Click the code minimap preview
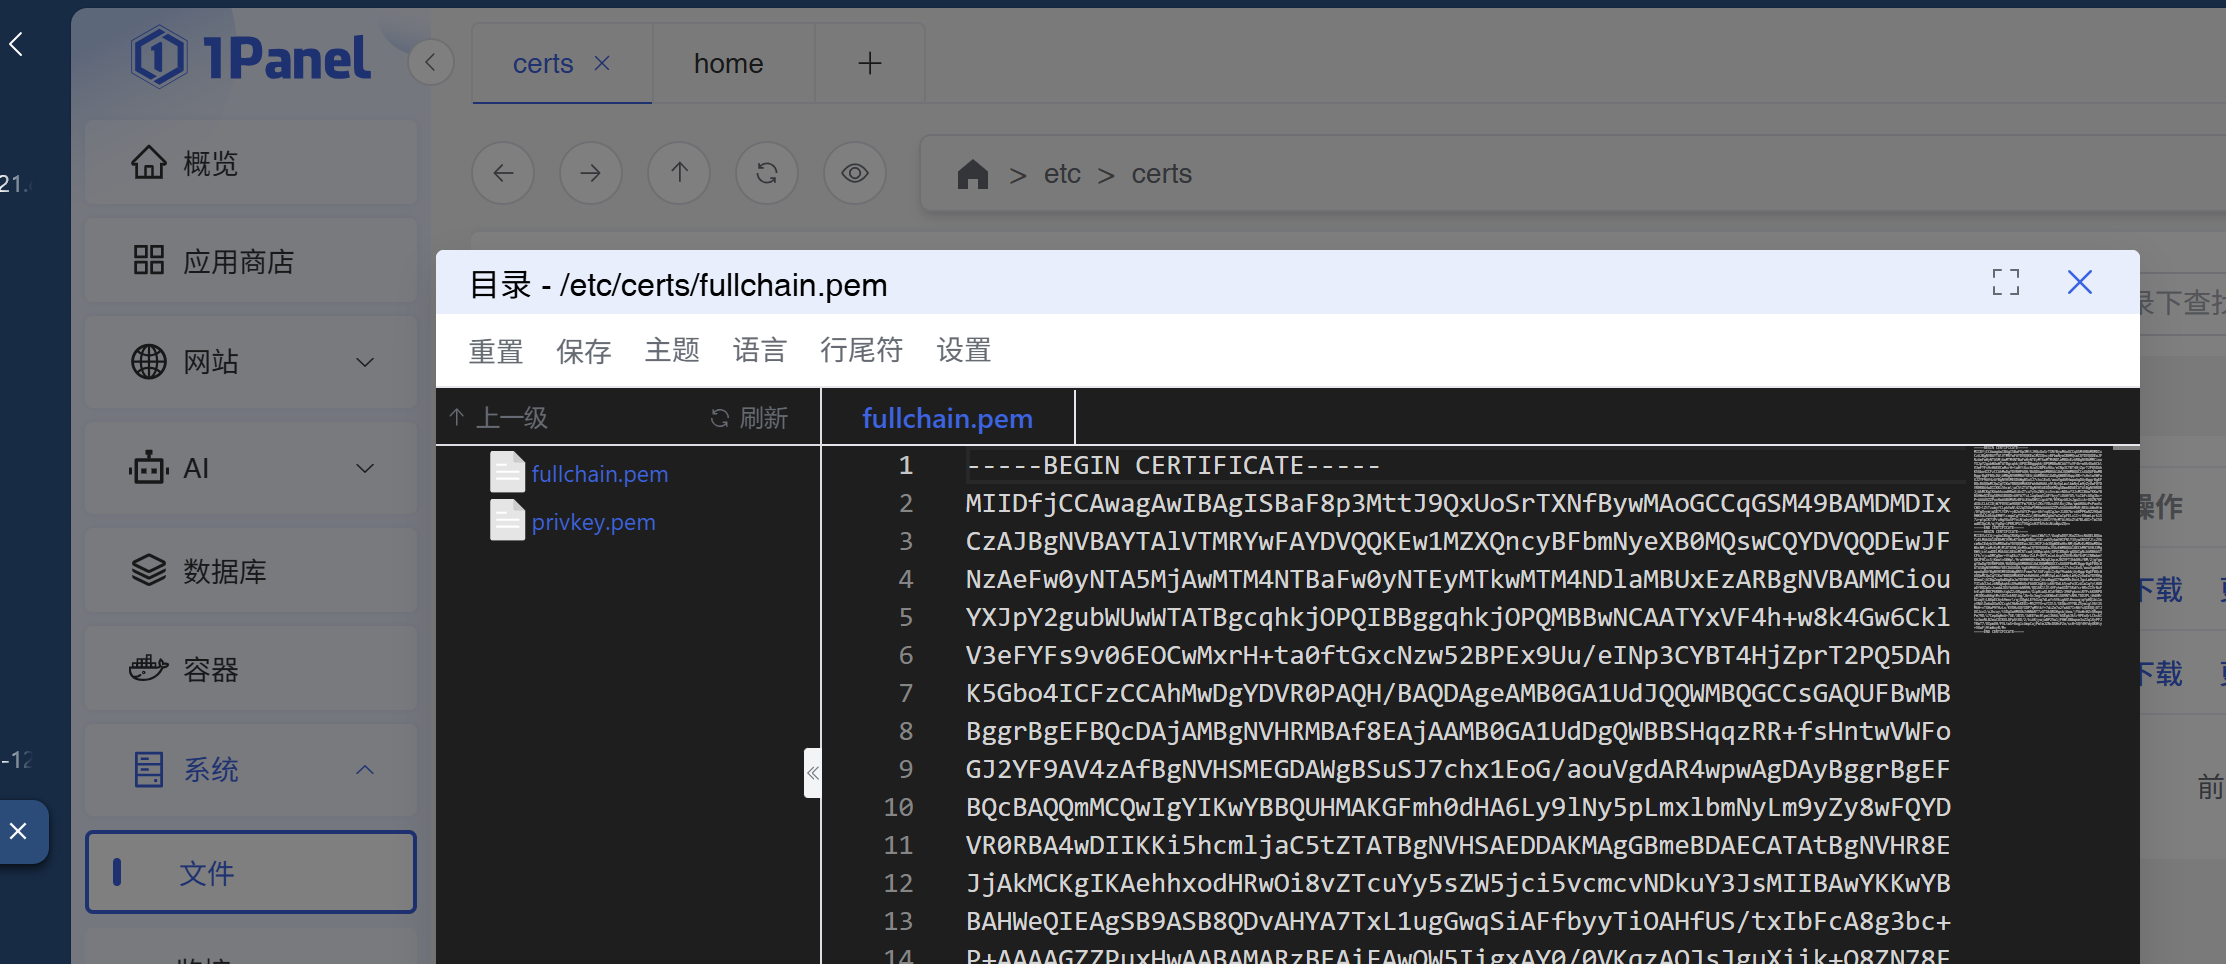This screenshot has height=964, width=2226. click(2037, 540)
